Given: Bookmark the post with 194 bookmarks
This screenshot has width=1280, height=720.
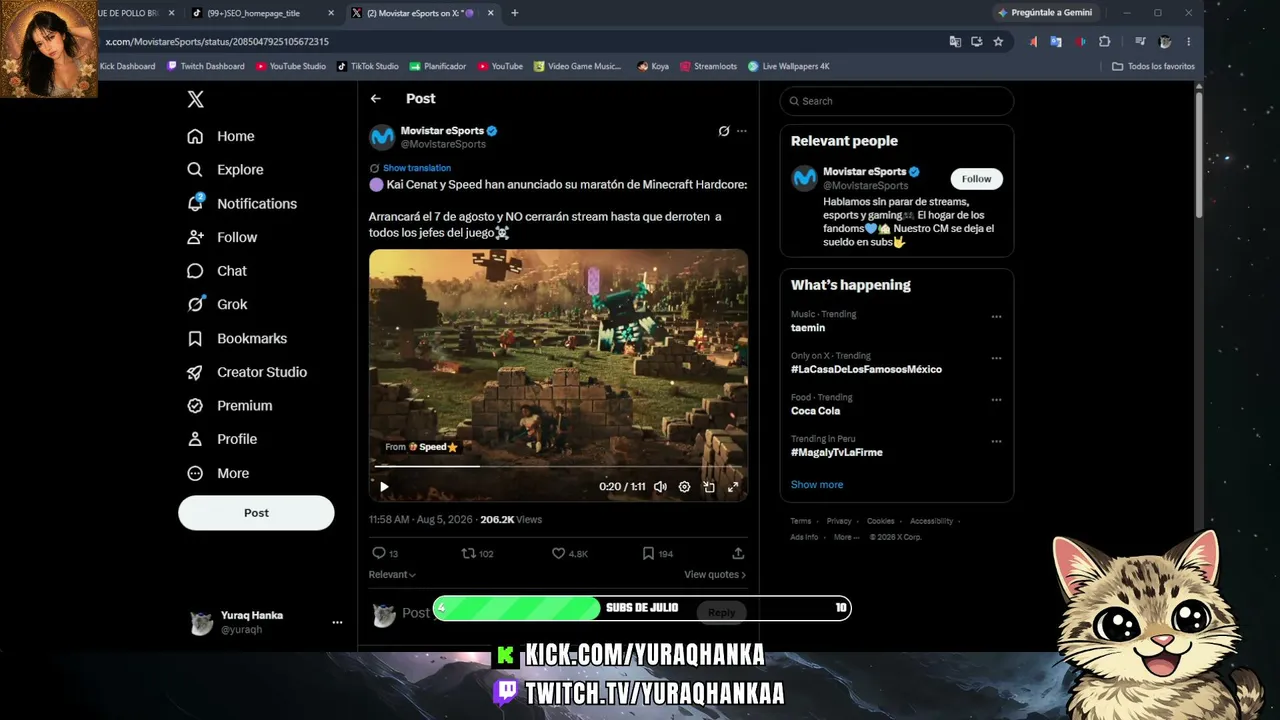Looking at the screenshot, I should click(x=648, y=553).
